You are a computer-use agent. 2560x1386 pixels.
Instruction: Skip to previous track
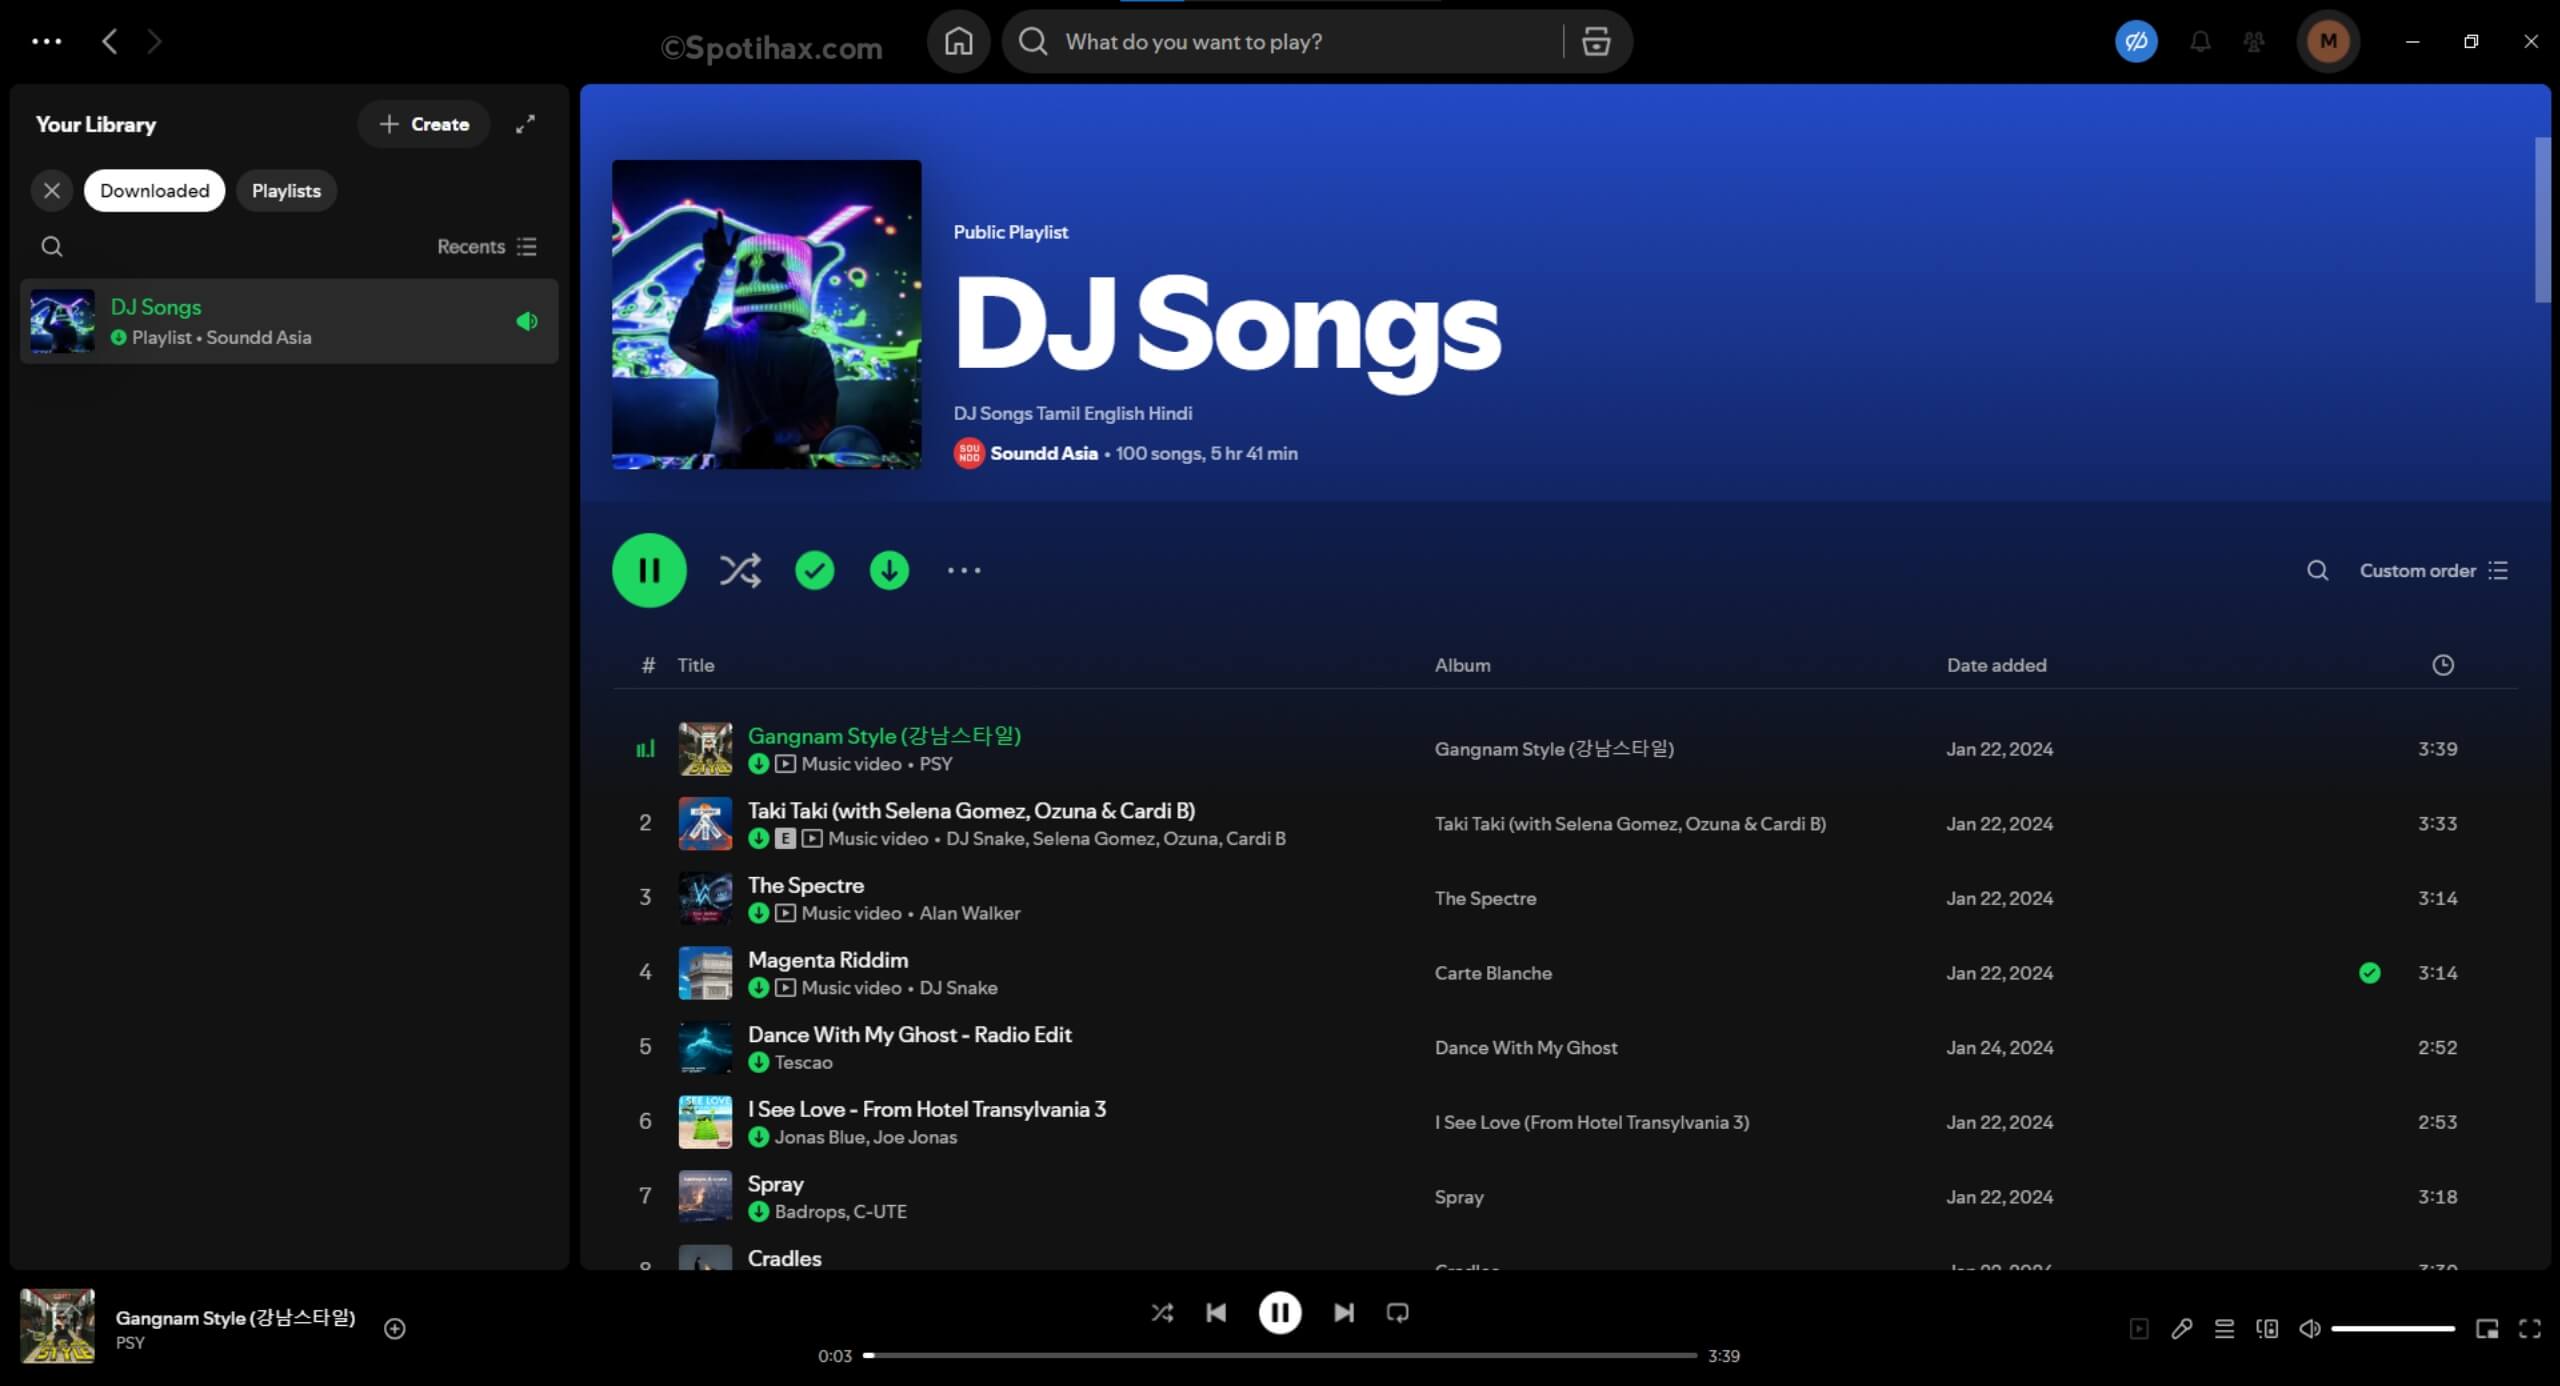[1216, 1312]
